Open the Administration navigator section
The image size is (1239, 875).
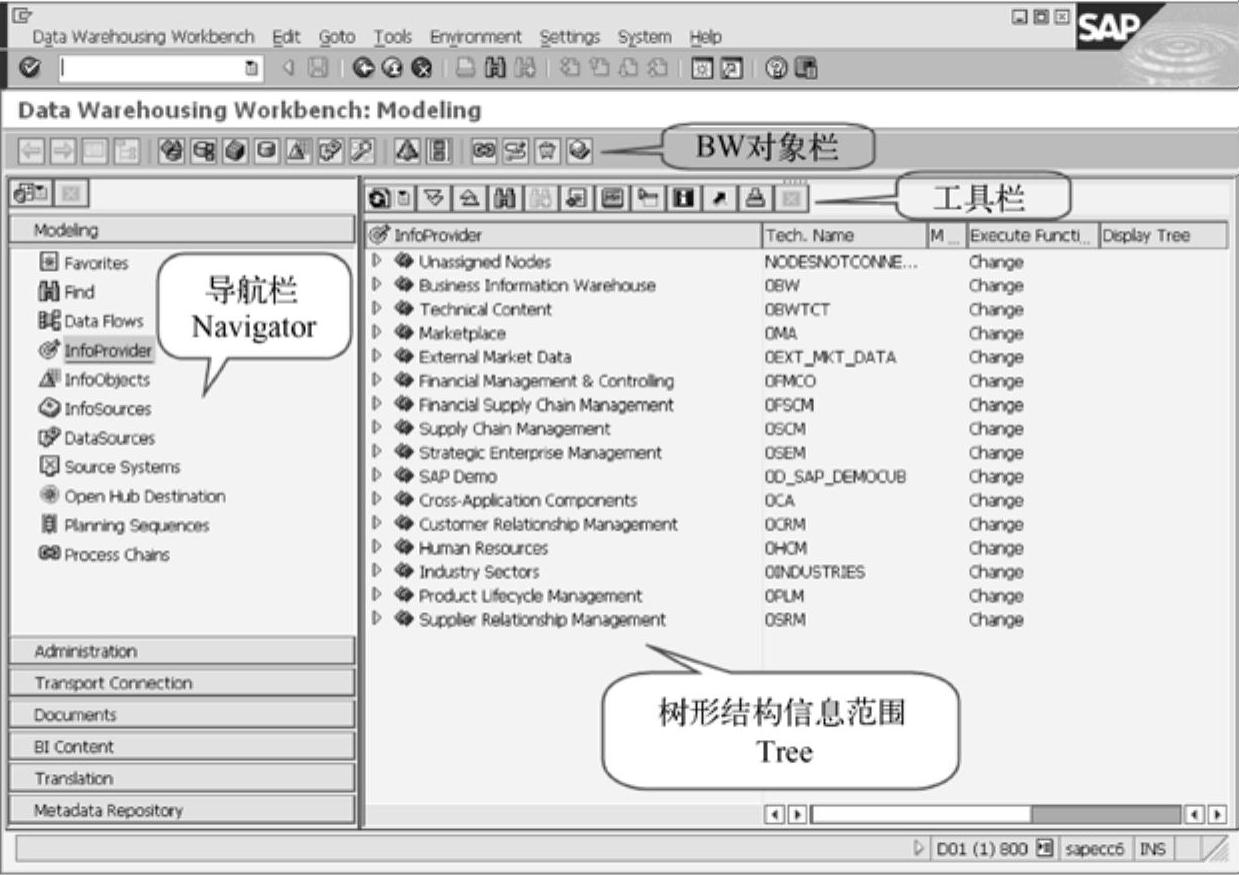click(182, 651)
